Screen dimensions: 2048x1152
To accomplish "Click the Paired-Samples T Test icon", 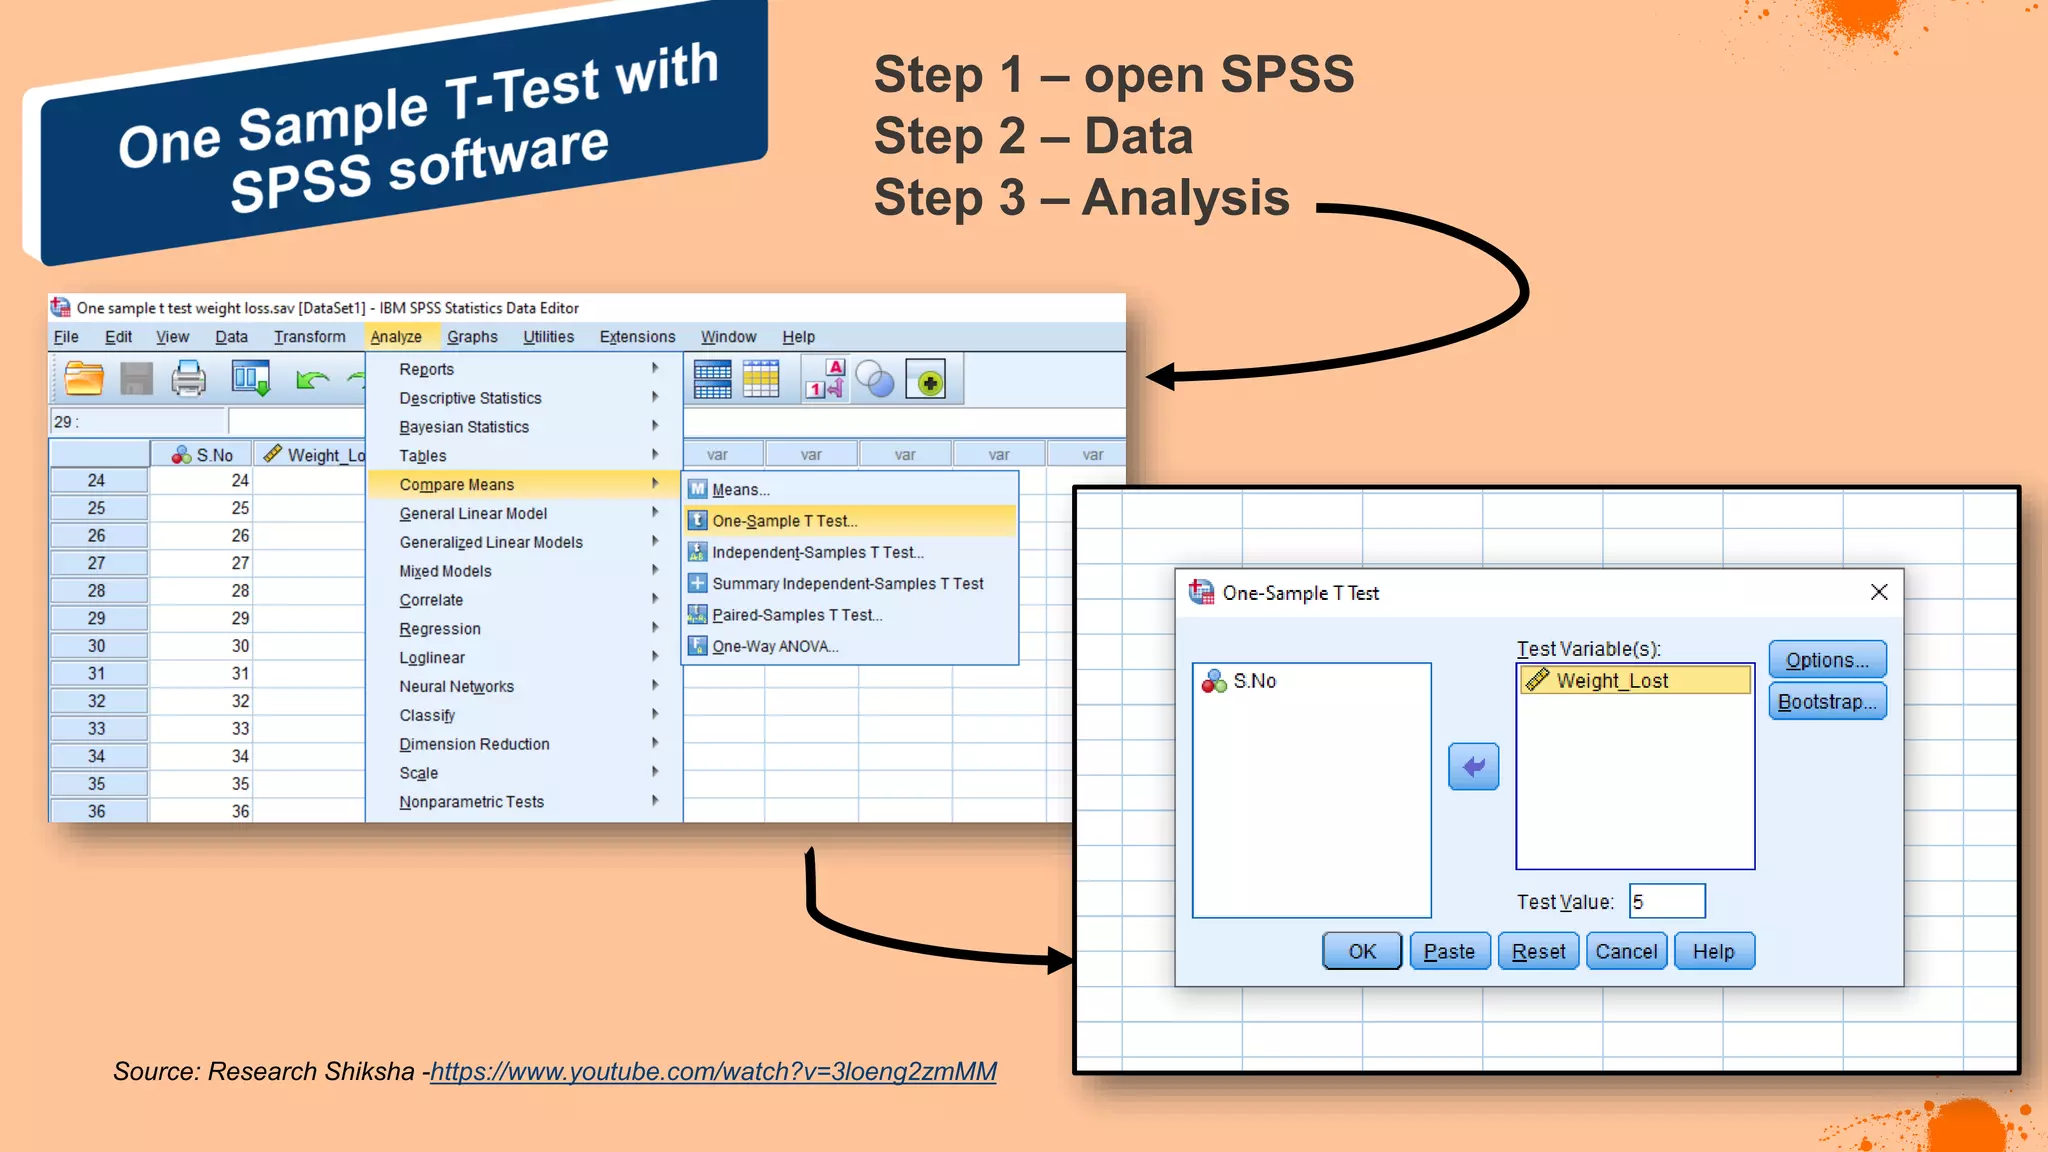I will [x=698, y=614].
